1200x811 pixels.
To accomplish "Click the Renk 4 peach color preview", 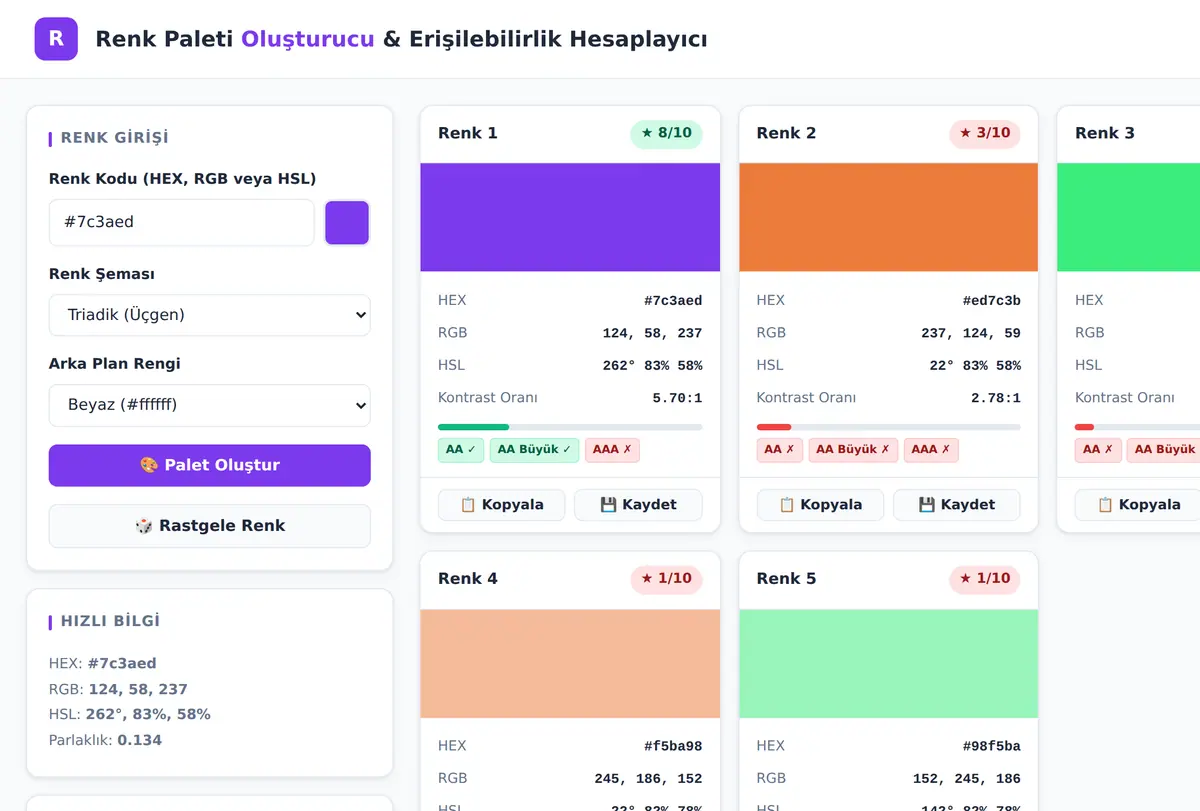I will [570, 664].
